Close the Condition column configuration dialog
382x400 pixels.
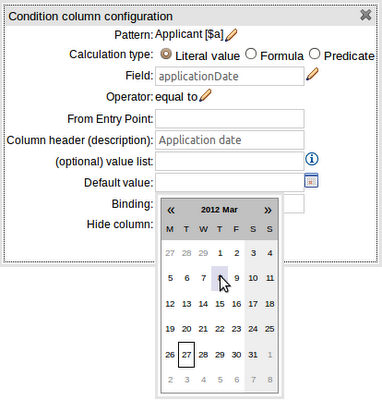pos(366,15)
